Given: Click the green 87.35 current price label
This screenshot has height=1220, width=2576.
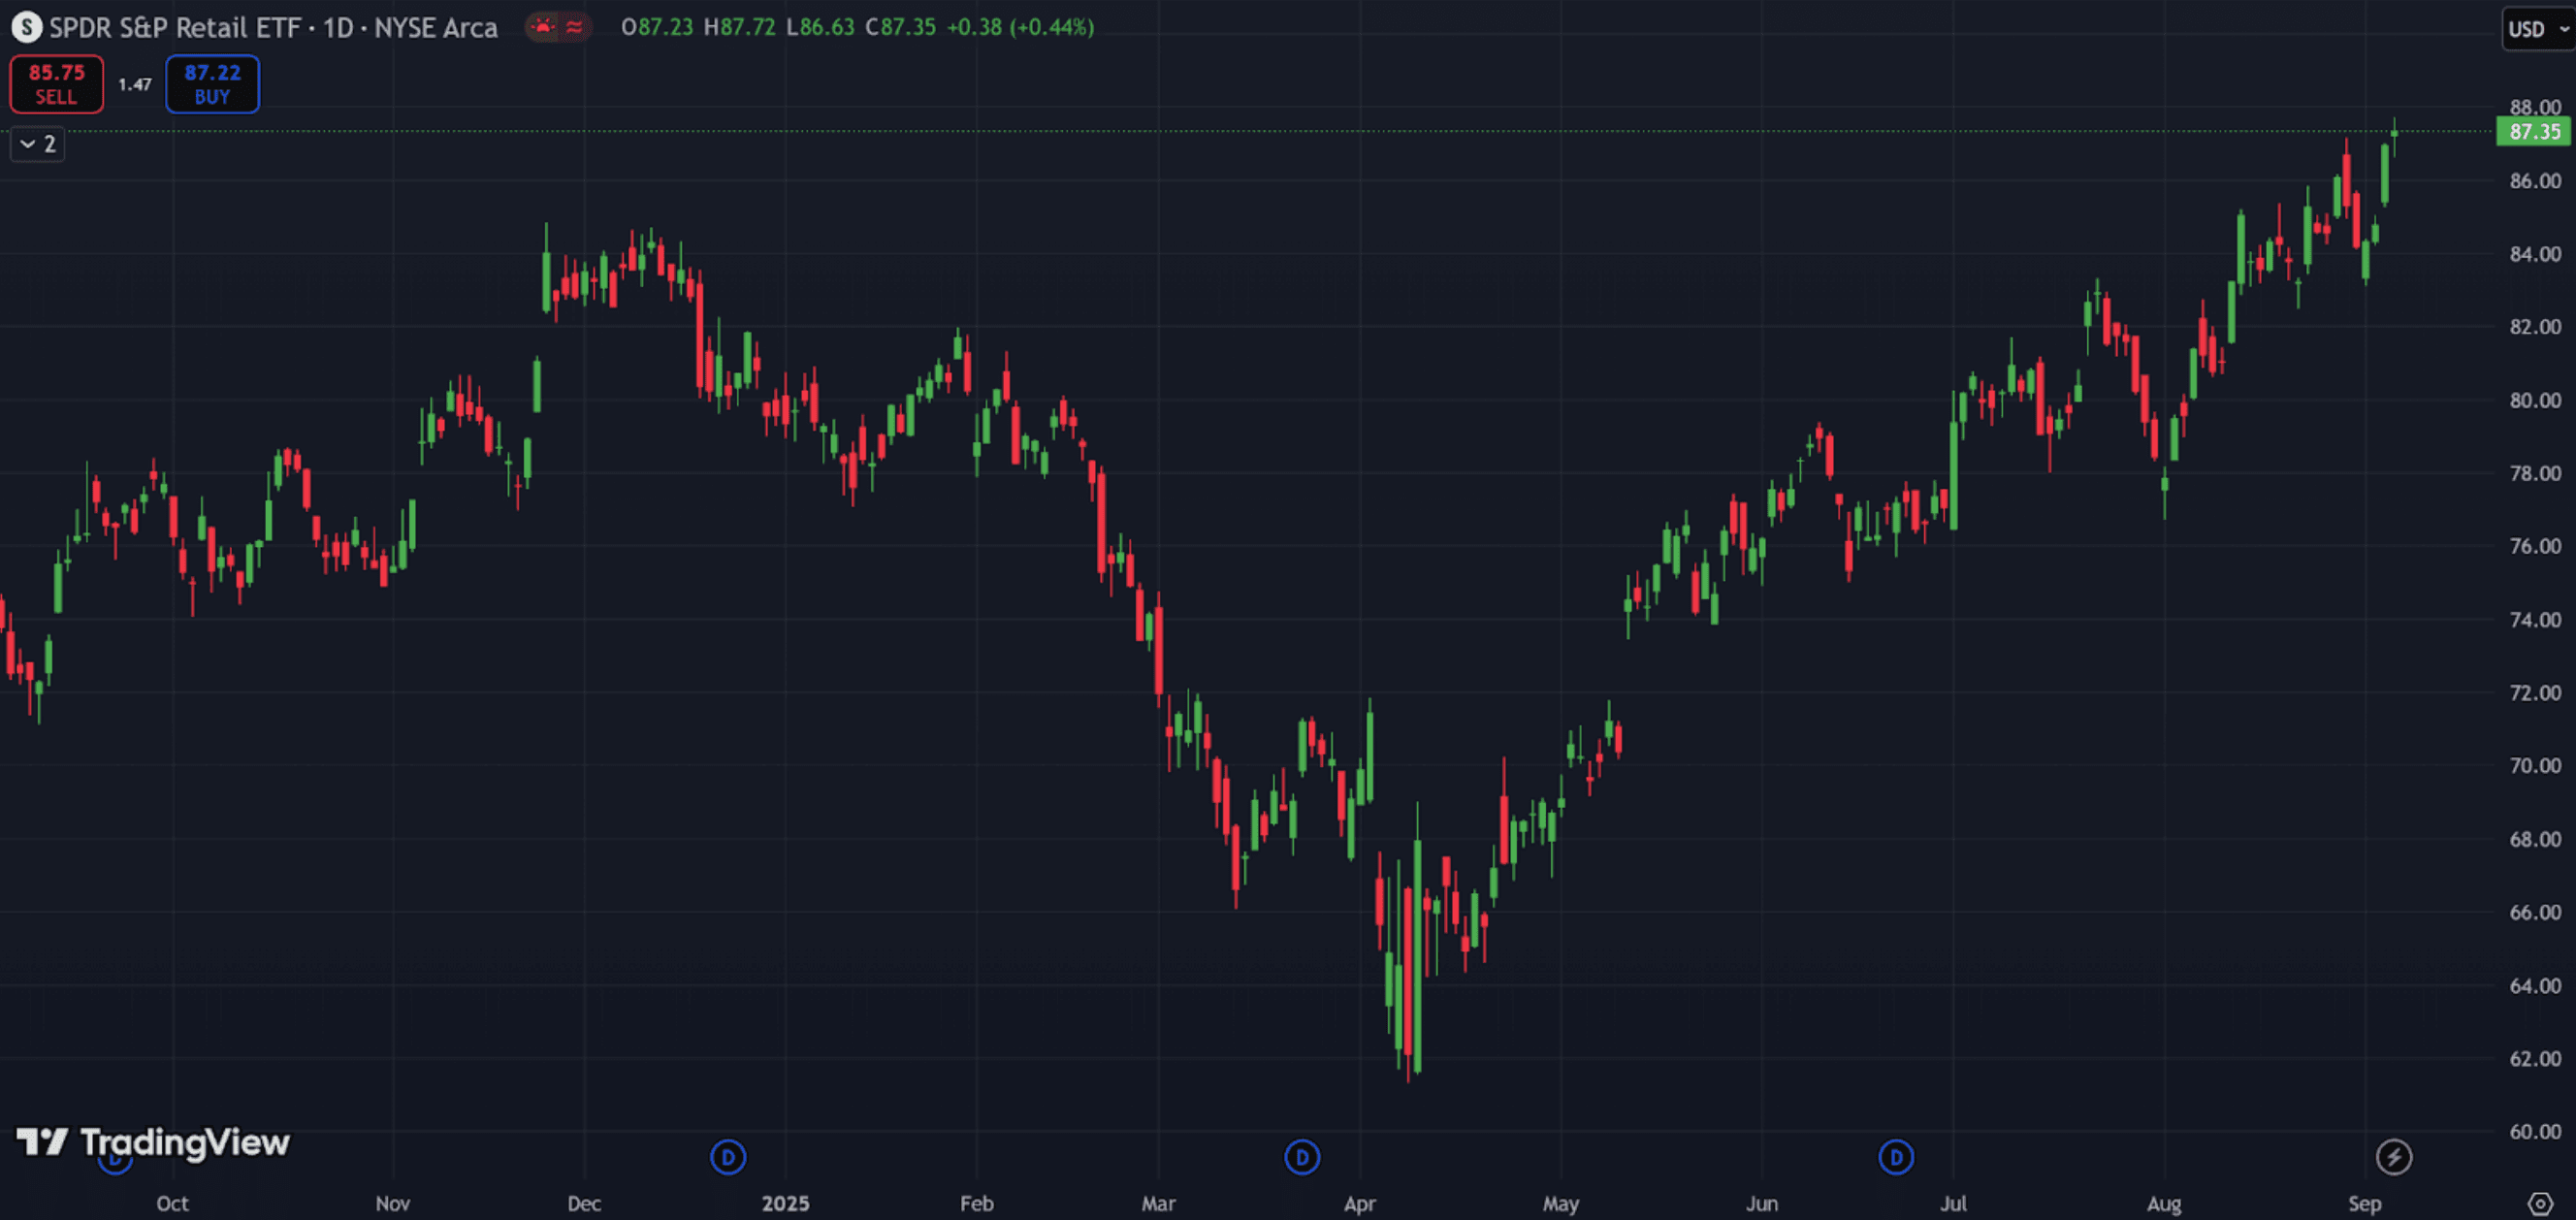Looking at the screenshot, I should click(x=2533, y=132).
